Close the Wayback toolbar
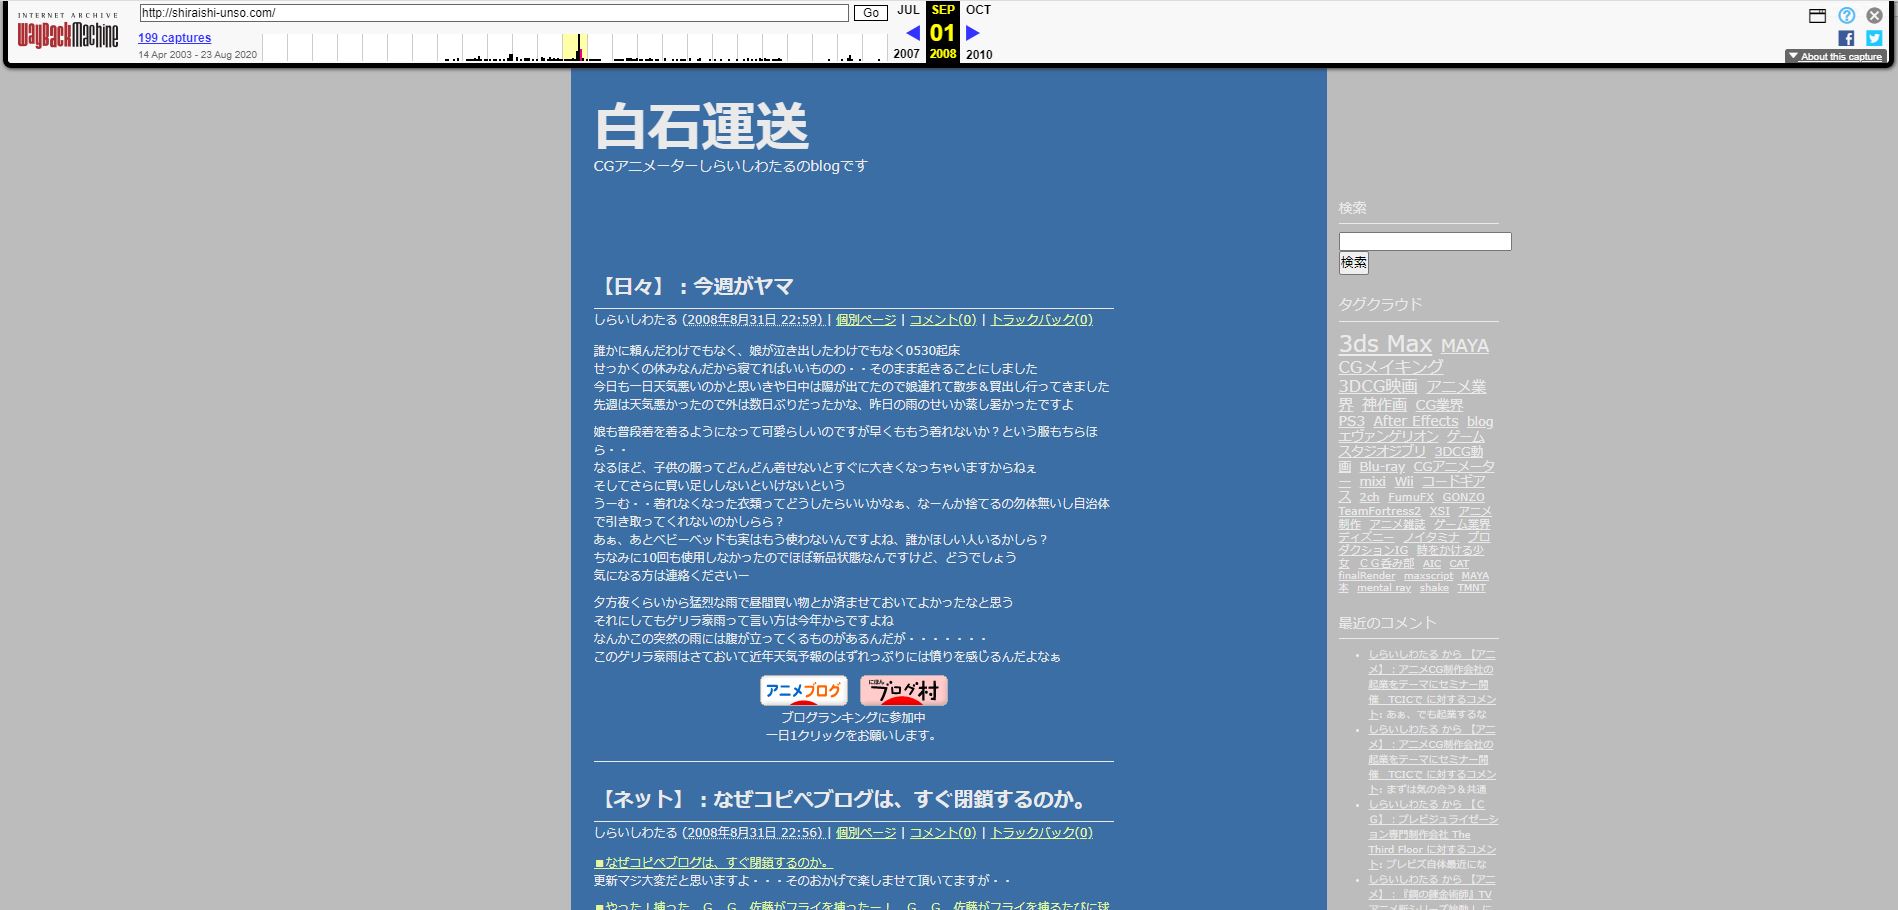This screenshot has width=1898, height=910. (x=1874, y=15)
